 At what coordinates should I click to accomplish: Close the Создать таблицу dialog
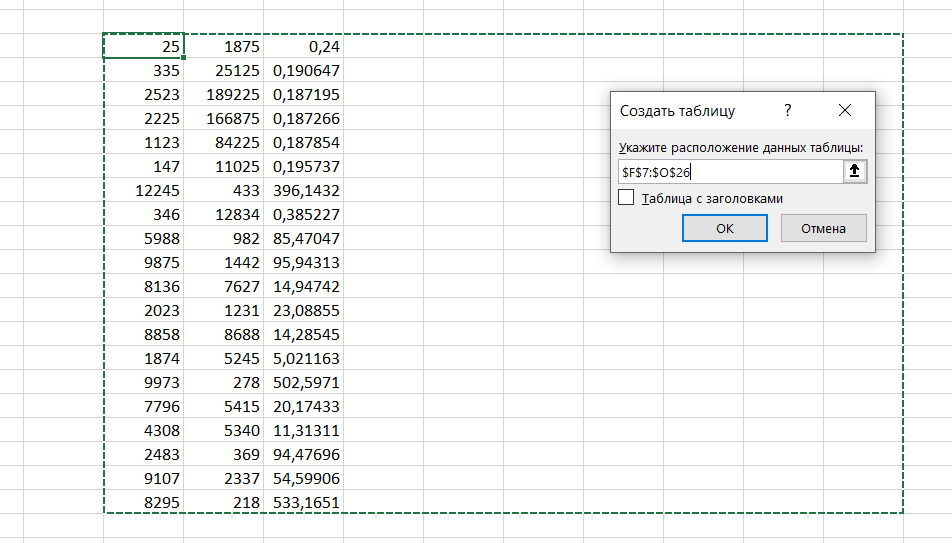point(845,110)
